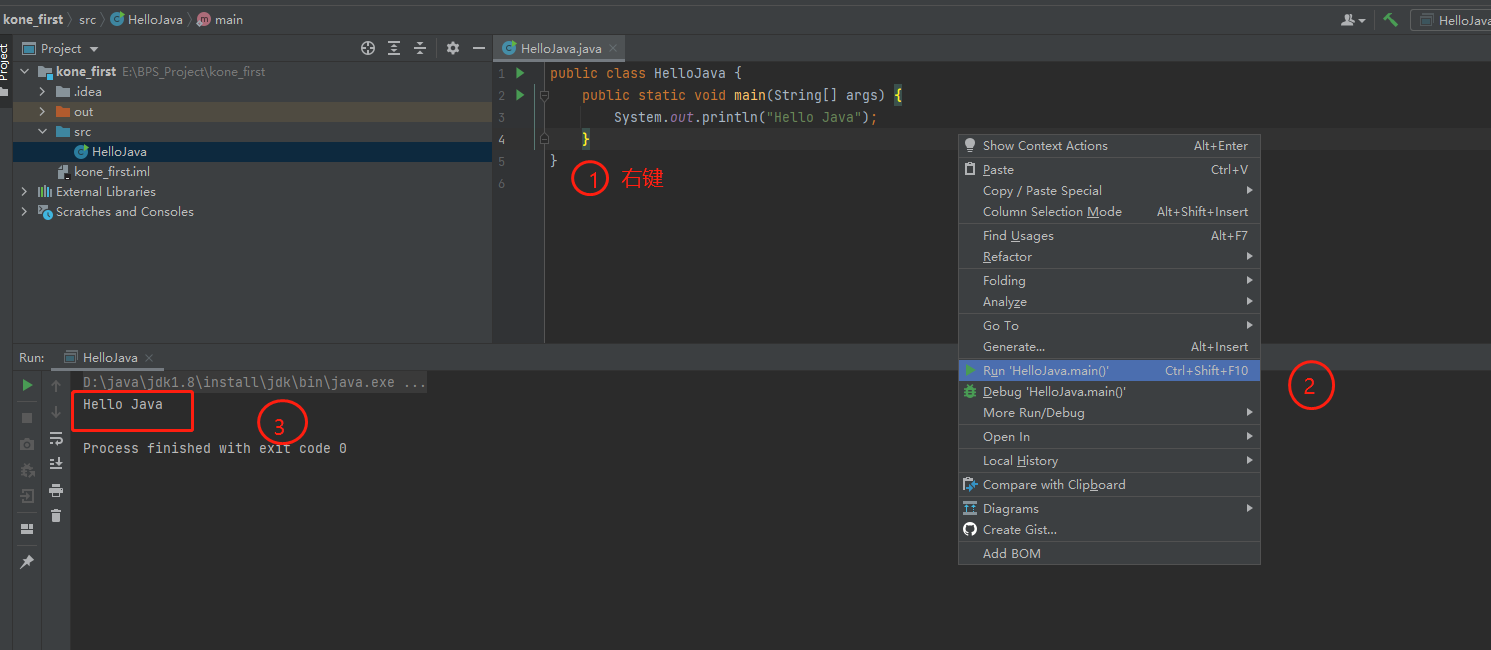The height and width of the screenshot is (650, 1491).
Task: Click src in the breadcrumb bar
Action: pyautogui.click(x=88, y=19)
